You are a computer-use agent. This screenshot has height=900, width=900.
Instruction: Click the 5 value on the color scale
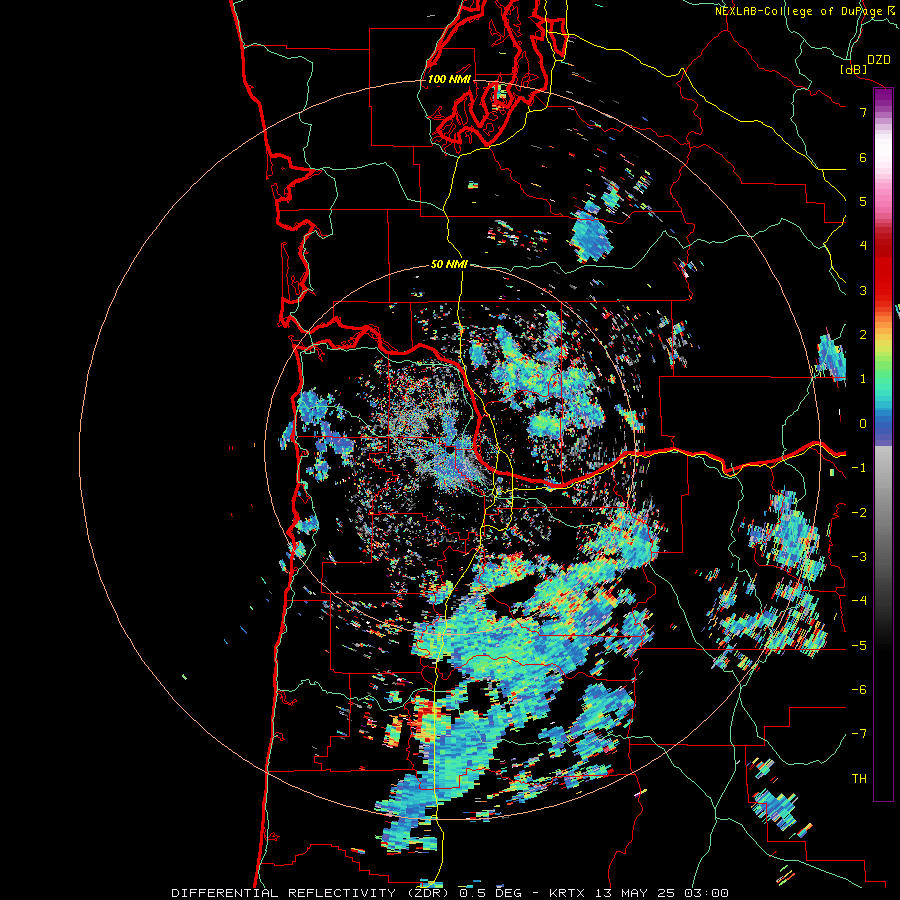[x=863, y=201]
